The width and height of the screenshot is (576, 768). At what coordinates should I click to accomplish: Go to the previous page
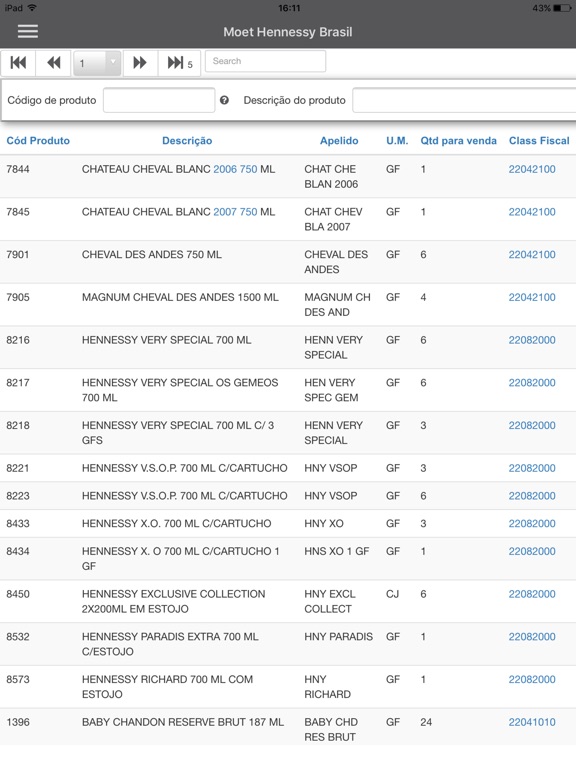point(53,63)
